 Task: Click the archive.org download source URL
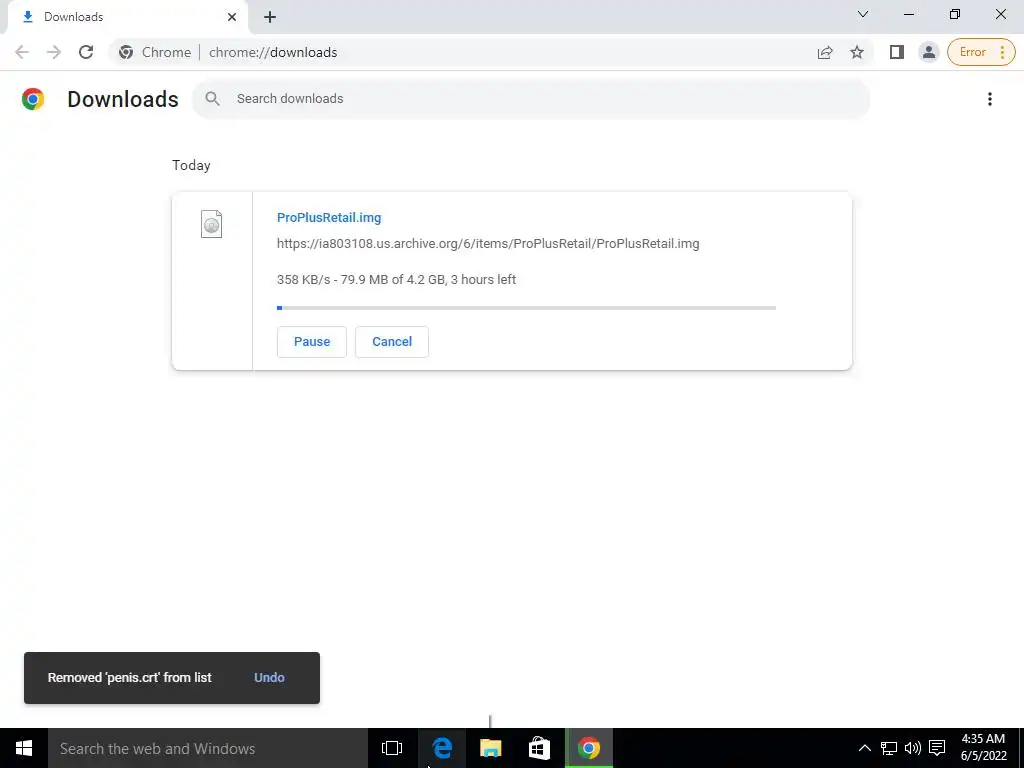click(x=488, y=244)
